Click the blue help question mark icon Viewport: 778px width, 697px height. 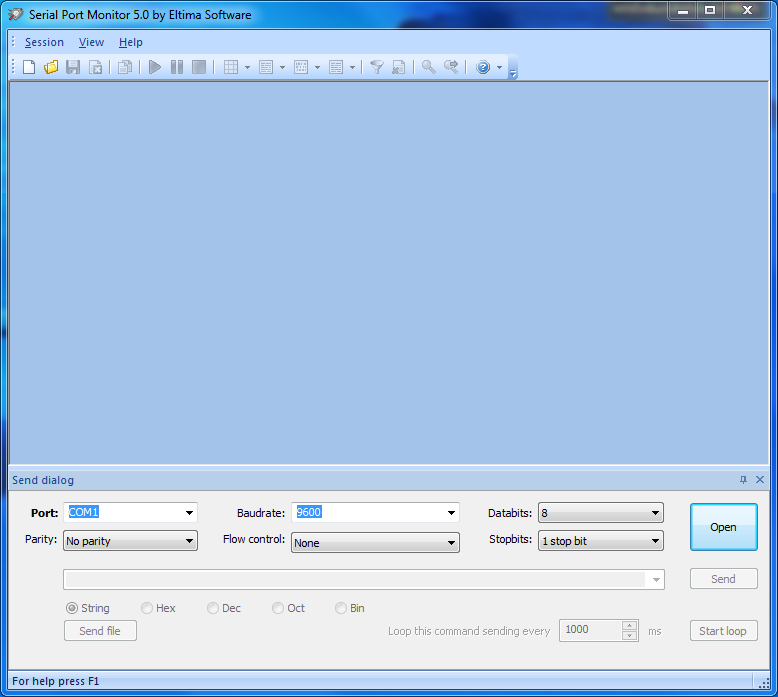pyautogui.click(x=483, y=67)
